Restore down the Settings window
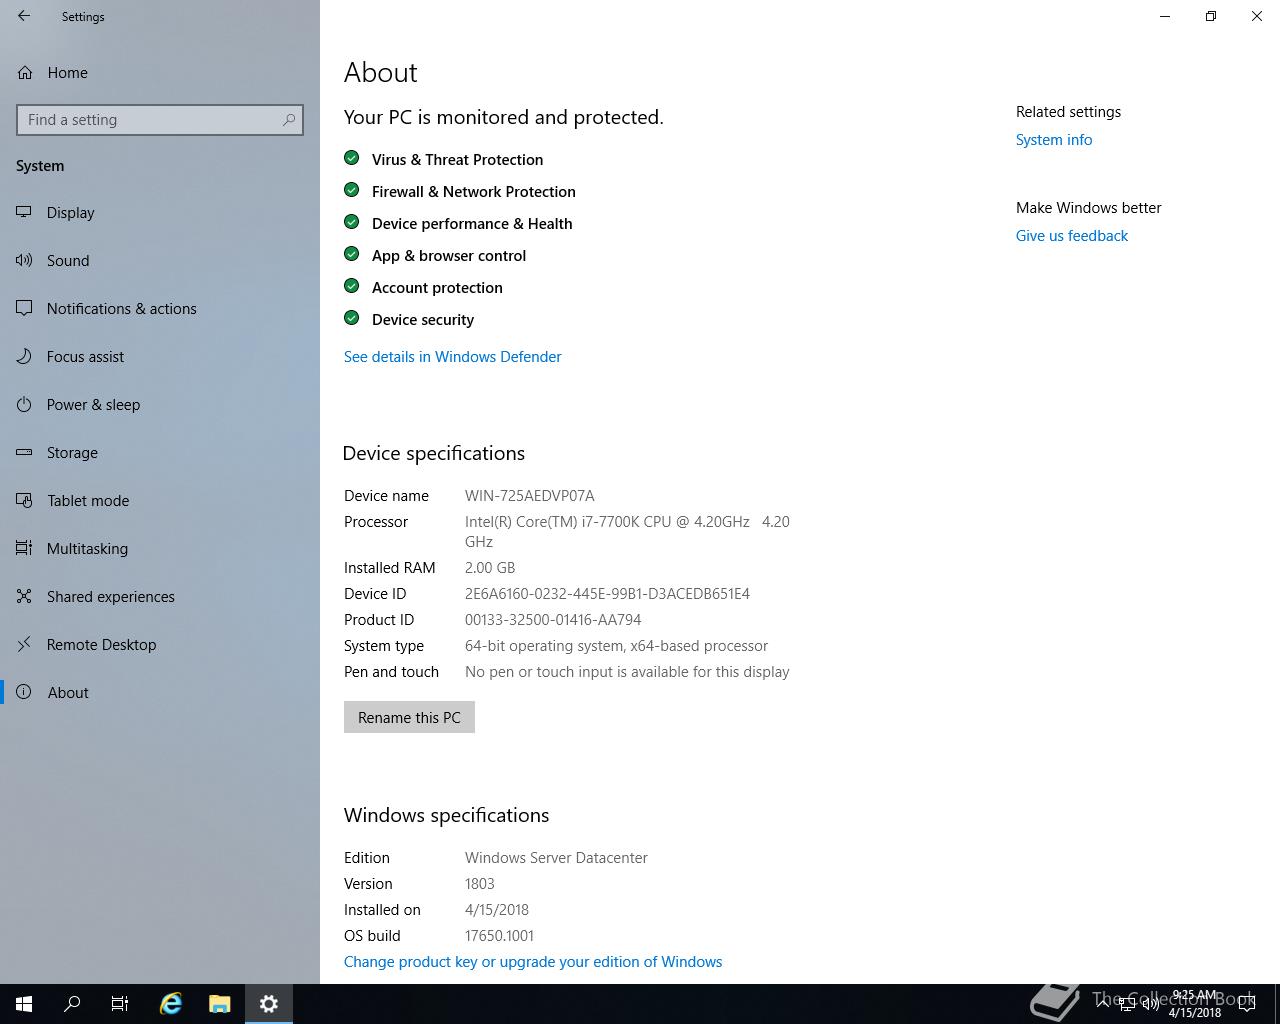The image size is (1280, 1024). [x=1211, y=16]
